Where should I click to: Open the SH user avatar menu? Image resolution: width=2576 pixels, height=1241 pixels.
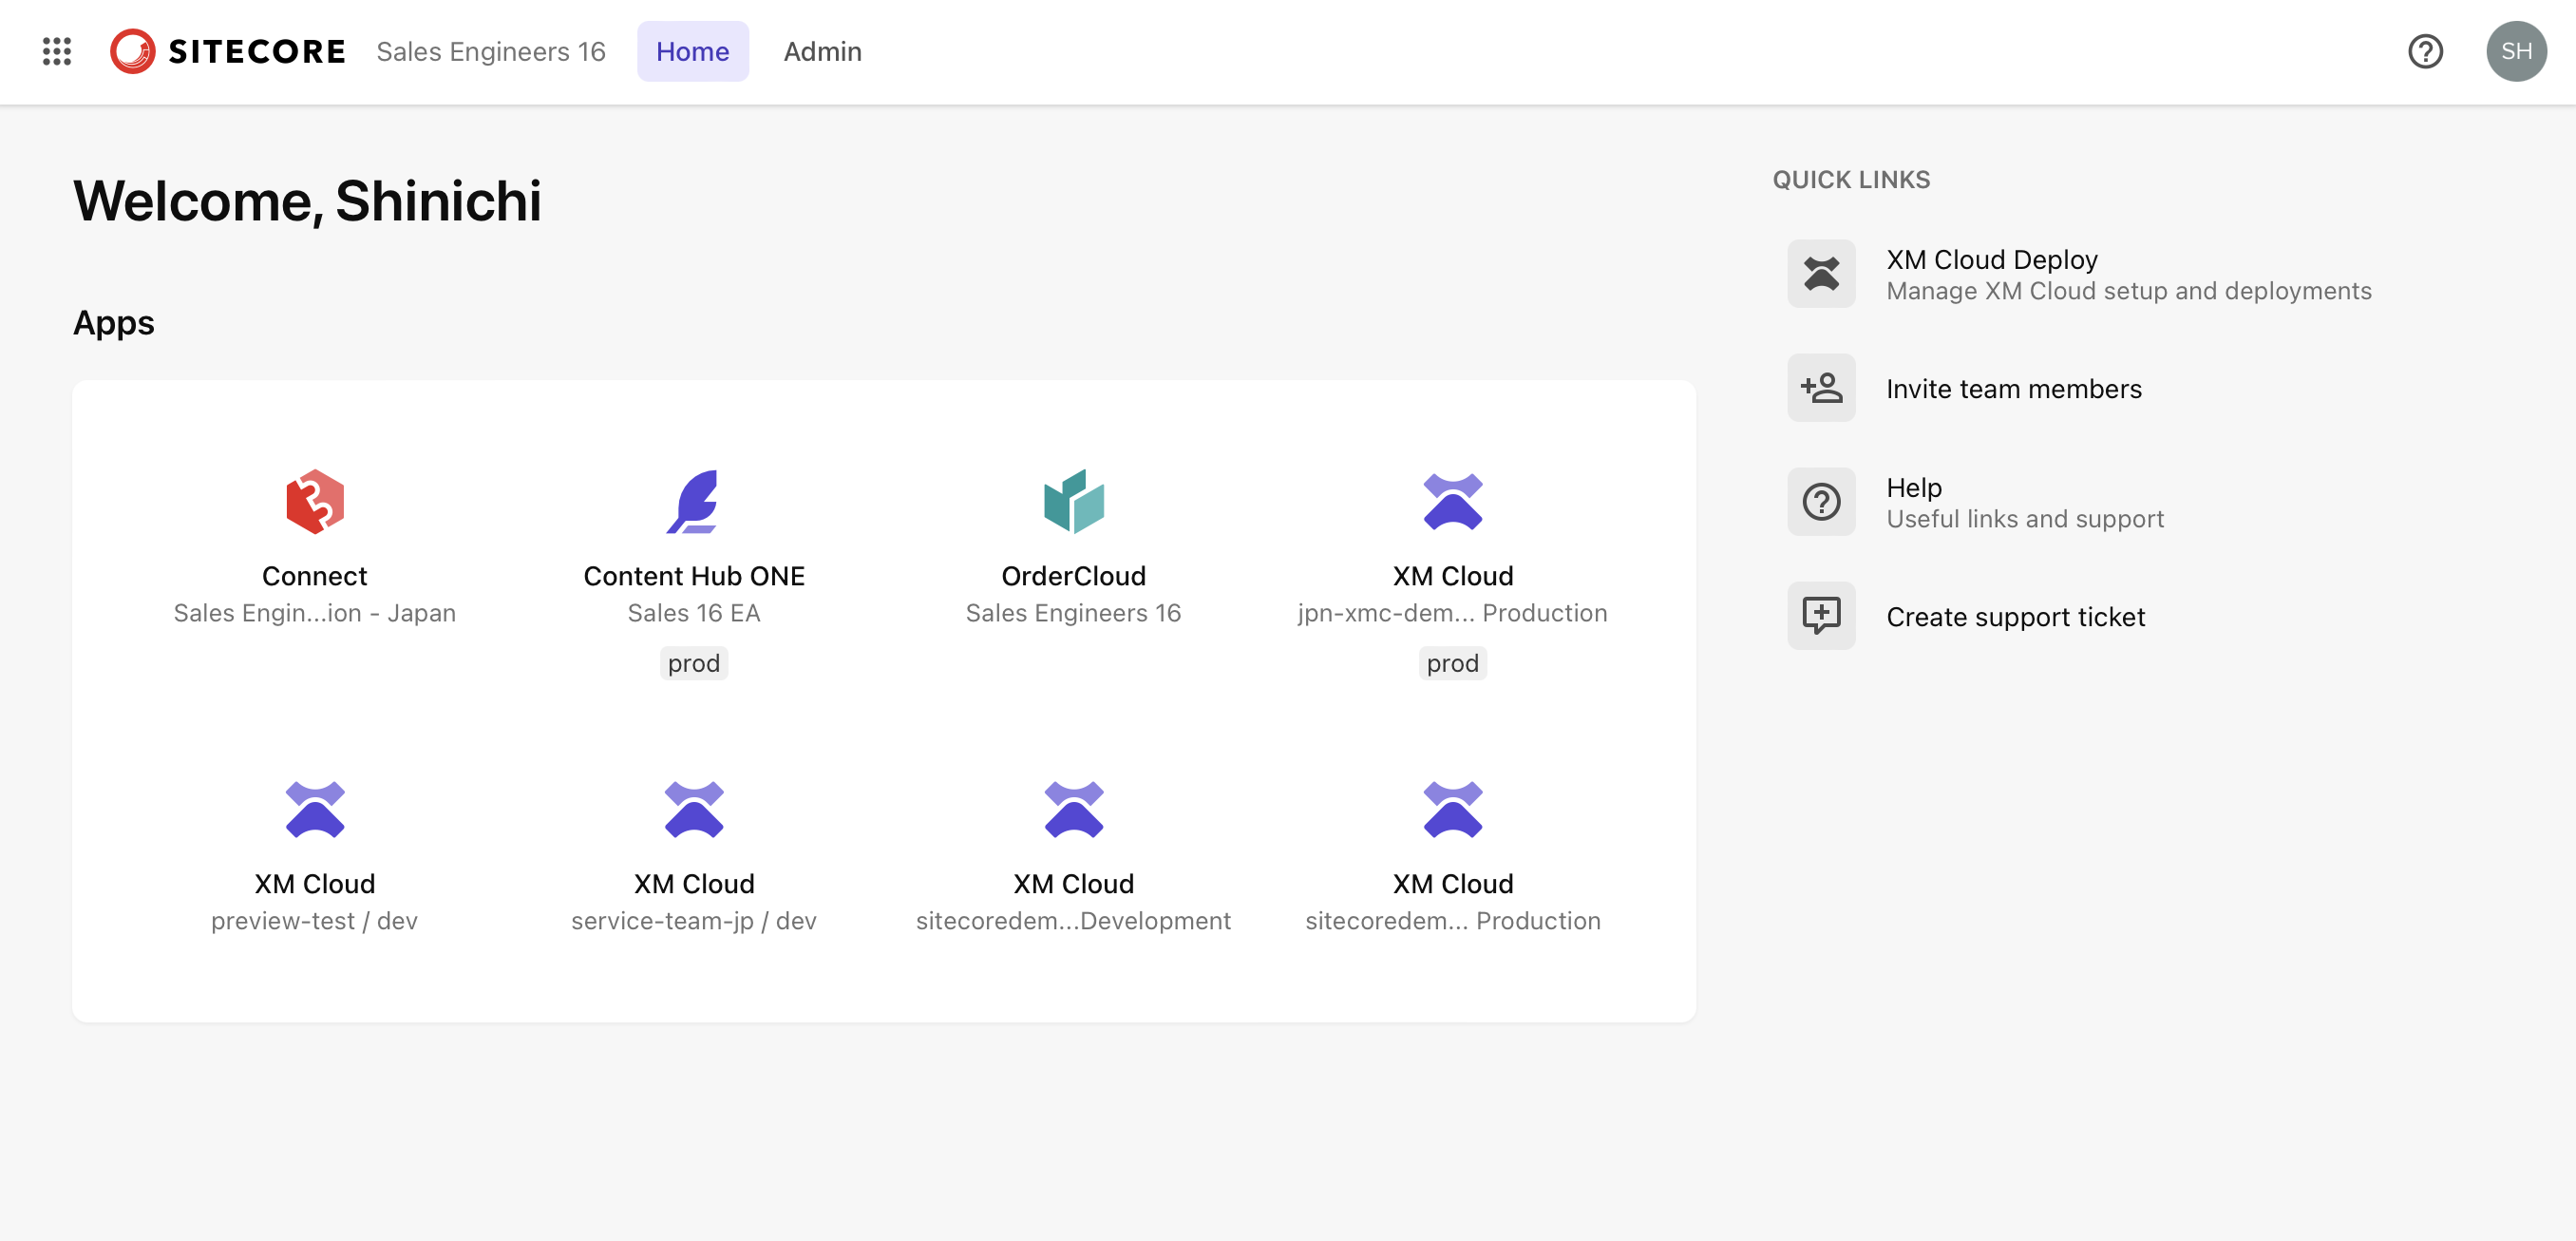pyautogui.click(x=2516, y=51)
